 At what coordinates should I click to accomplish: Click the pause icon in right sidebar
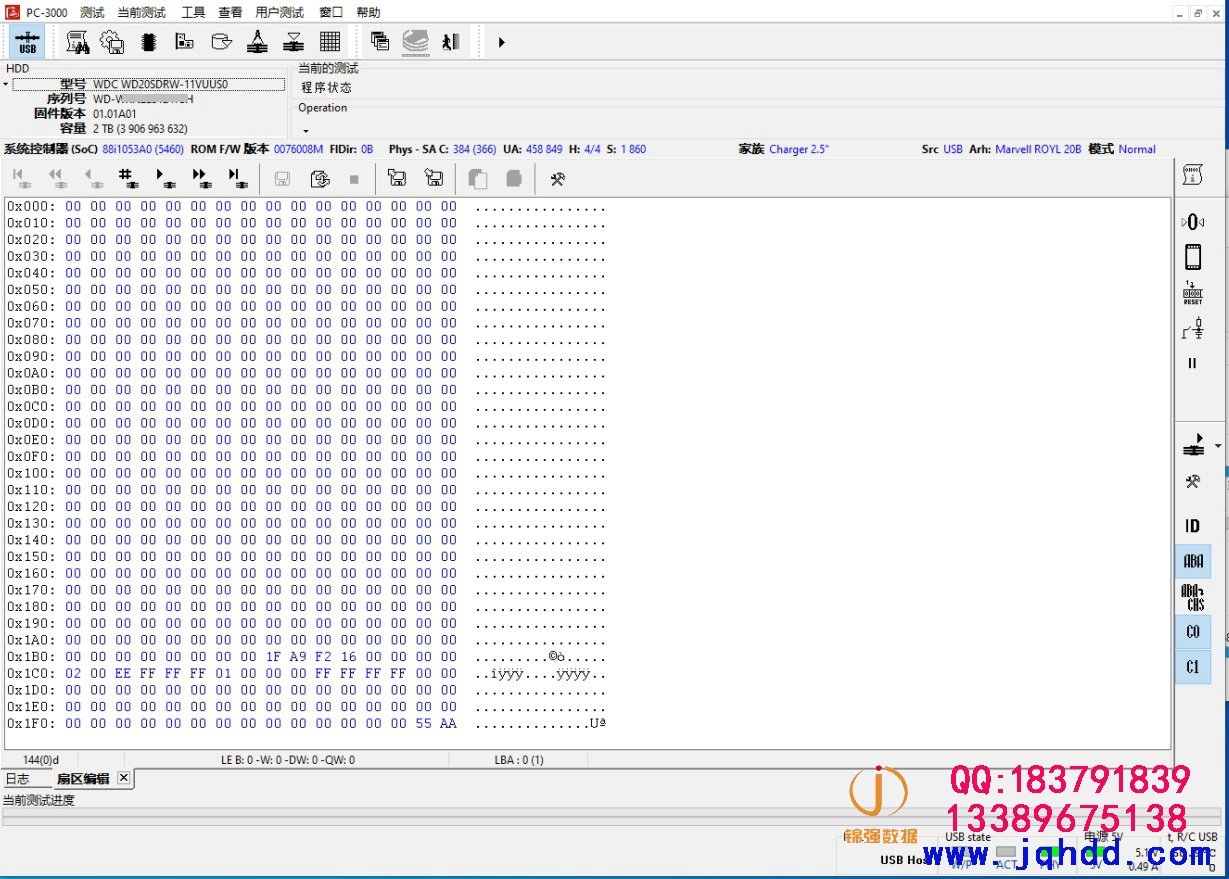tap(1192, 363)
